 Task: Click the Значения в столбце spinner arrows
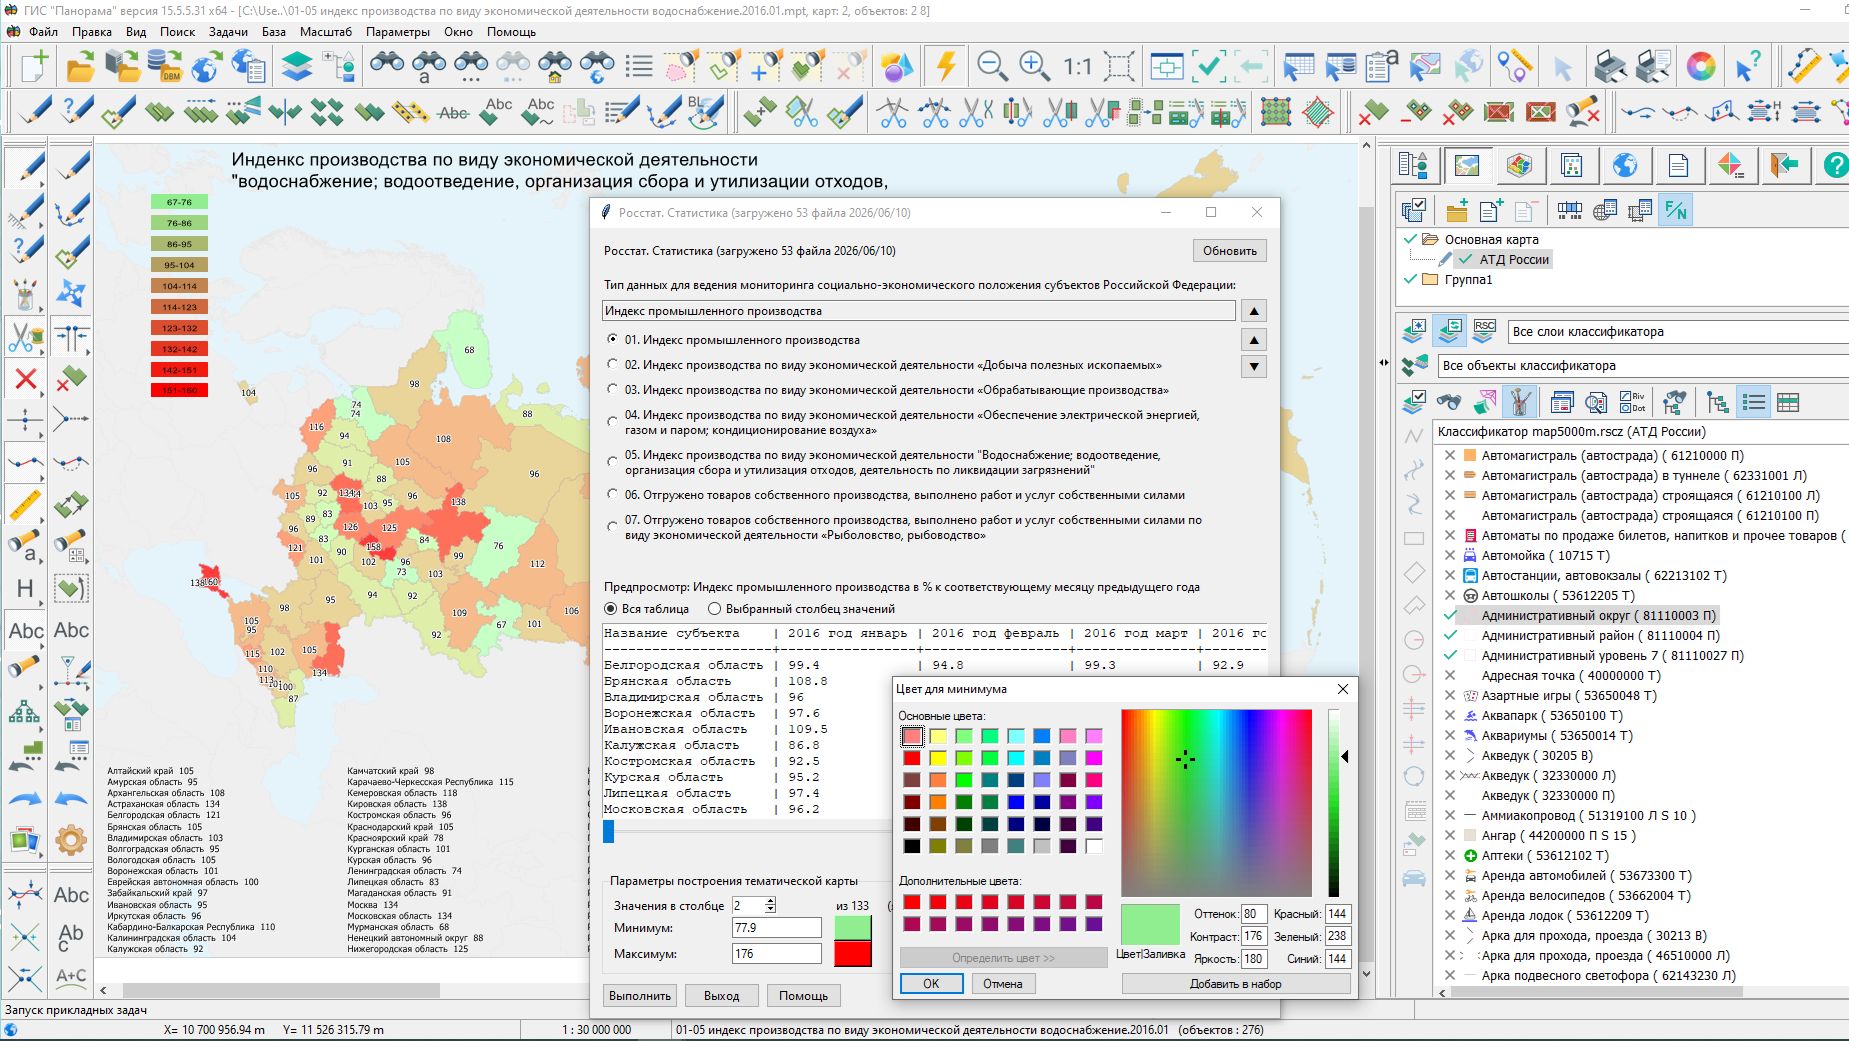(x=770, y=905)
